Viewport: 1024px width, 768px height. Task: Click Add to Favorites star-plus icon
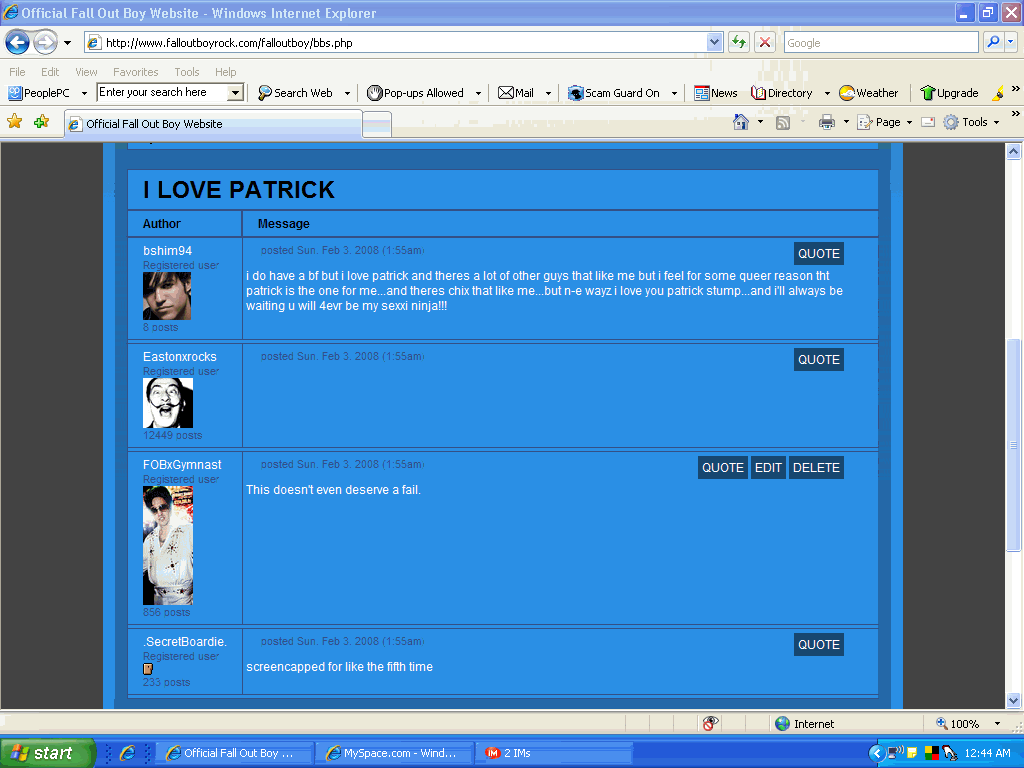(x=41, y=121)
